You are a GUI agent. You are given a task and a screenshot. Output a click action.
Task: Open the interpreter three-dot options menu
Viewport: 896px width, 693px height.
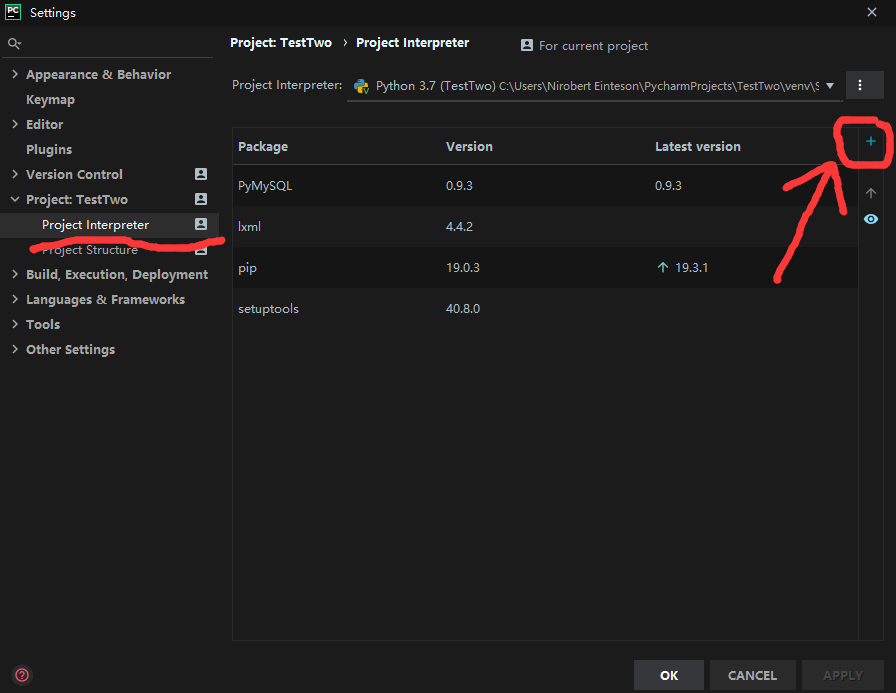pyautogui.click(x=860, y=86)
